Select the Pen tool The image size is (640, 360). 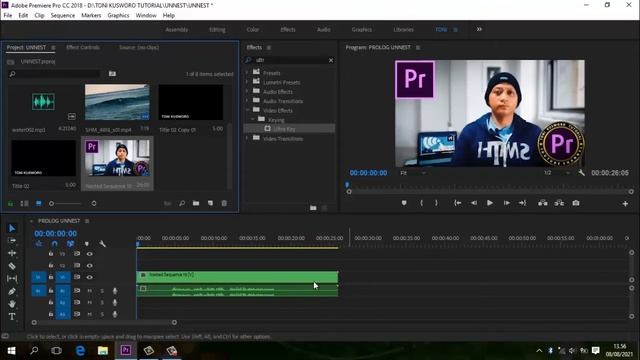click(12, 291)
